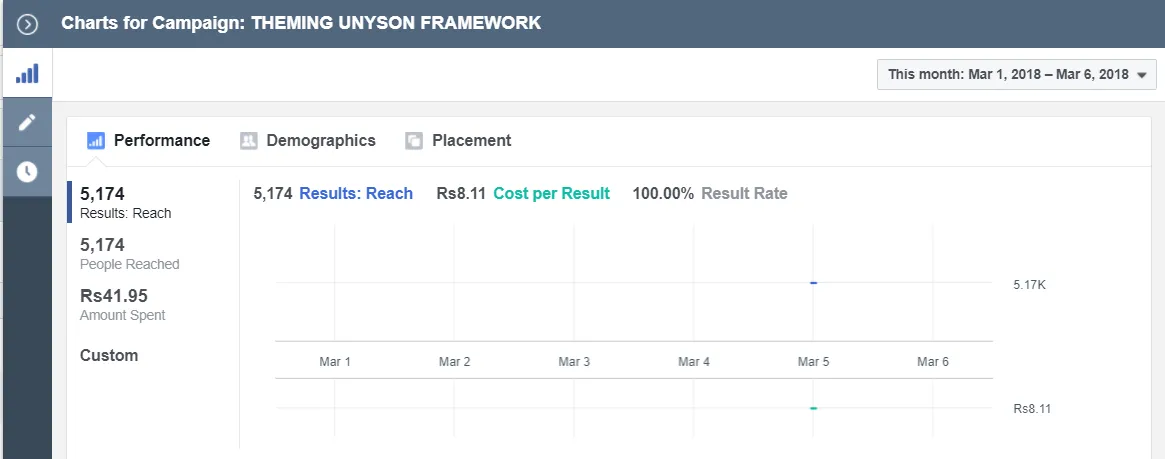The height and width of the screenshot is (459, 1165).
Task: Select the Custom metric option
Action: pyautogui.click(x=109, y=355)
